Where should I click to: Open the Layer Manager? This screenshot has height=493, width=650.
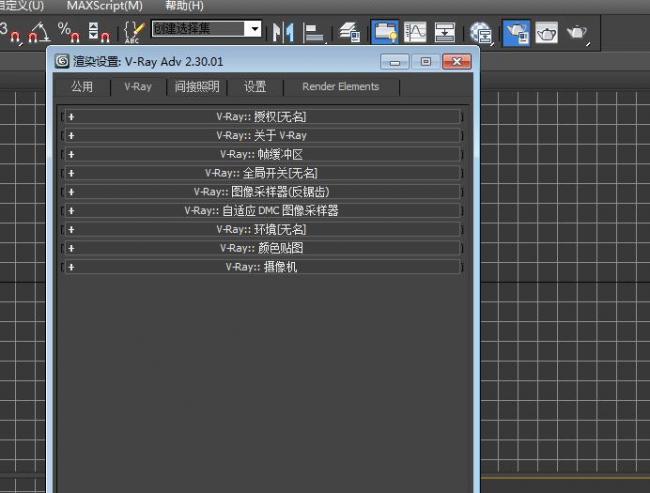[349, 32]
